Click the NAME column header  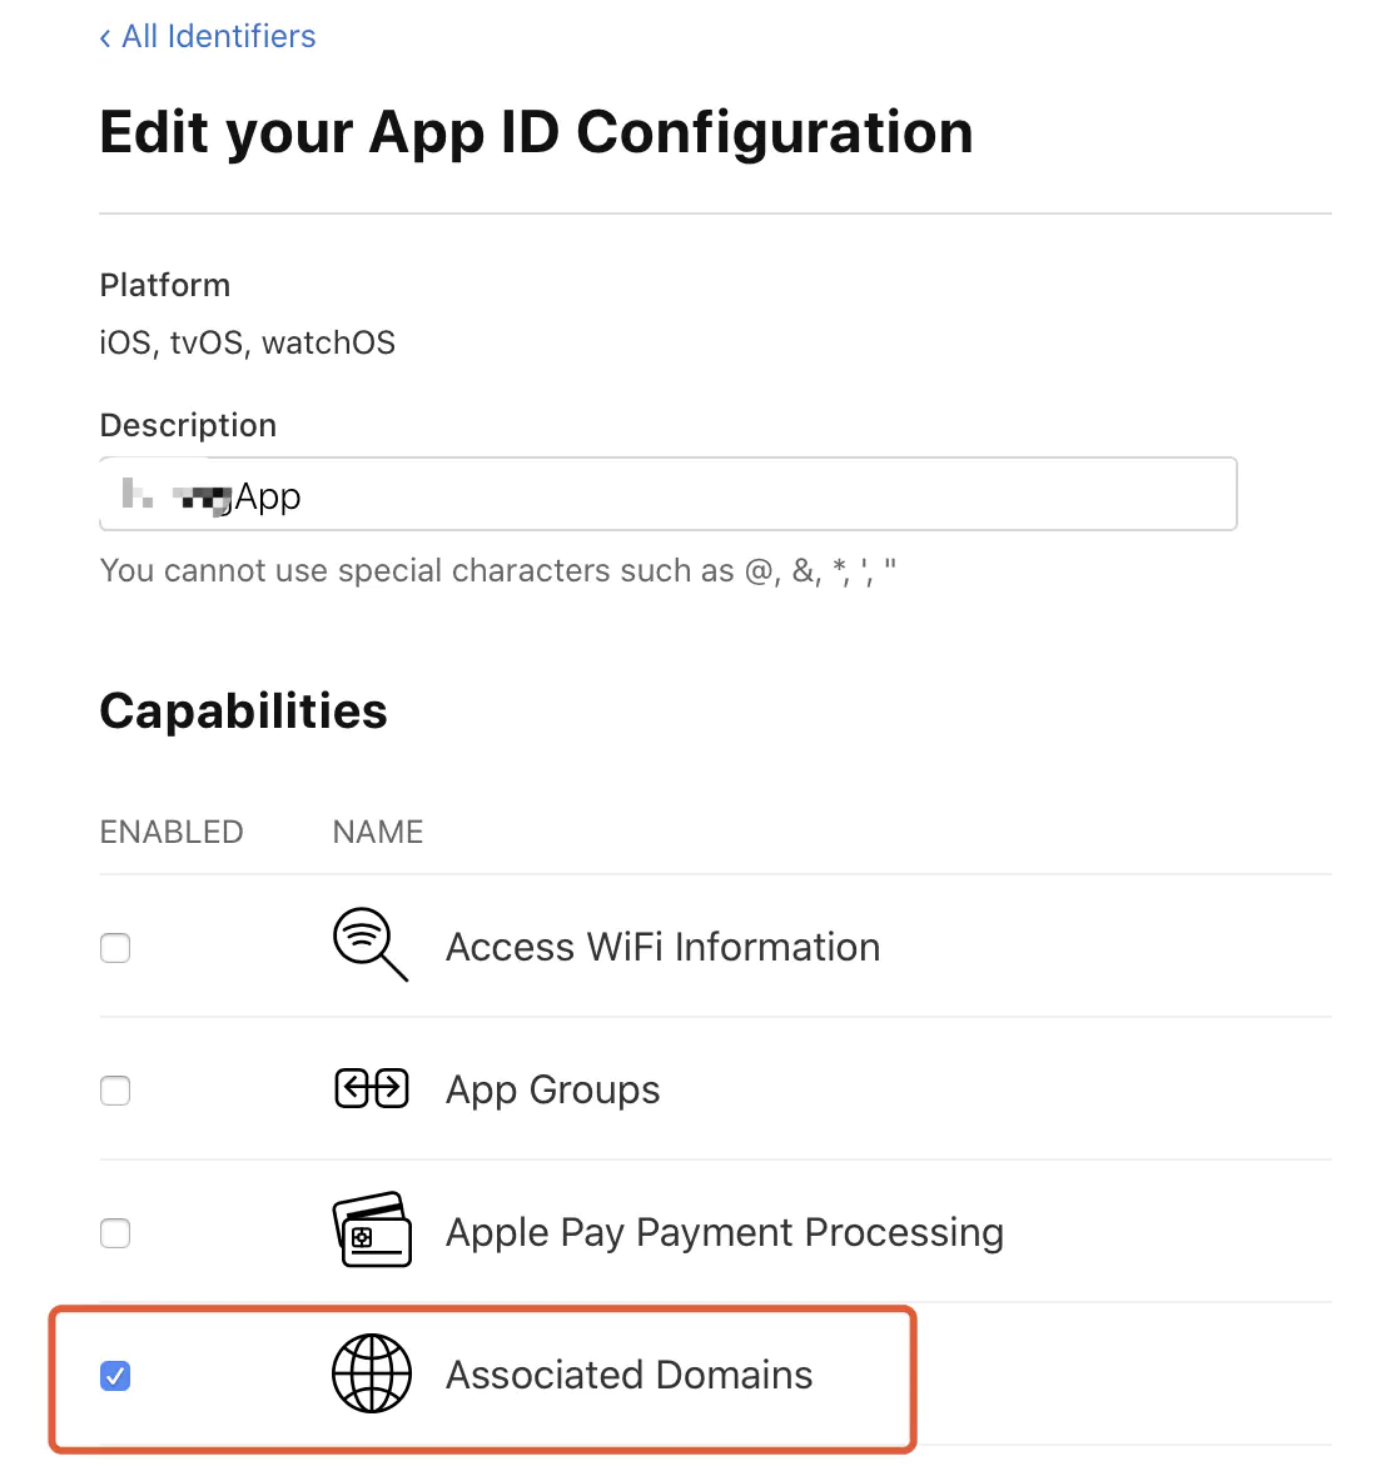point(377,830)
